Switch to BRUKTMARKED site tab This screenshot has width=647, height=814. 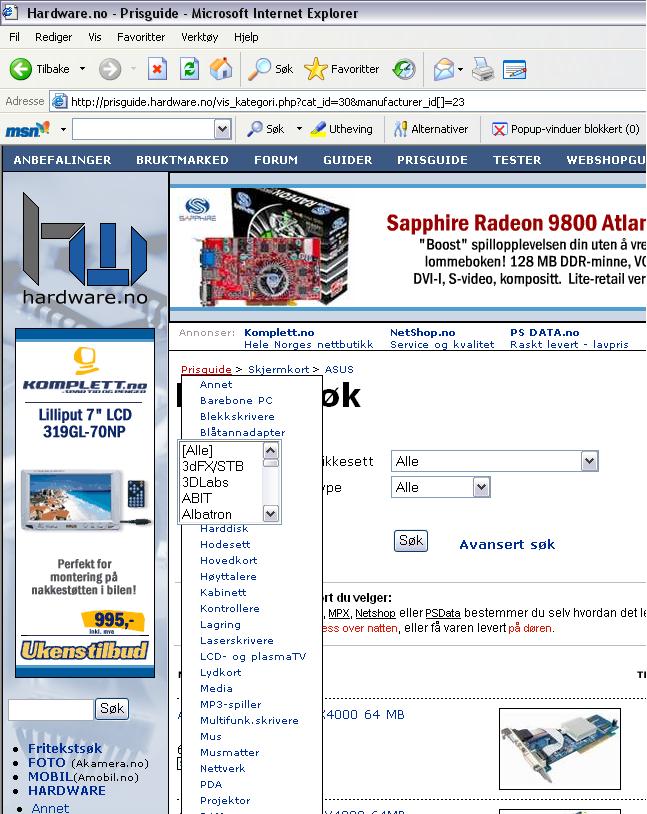[182, 160]
